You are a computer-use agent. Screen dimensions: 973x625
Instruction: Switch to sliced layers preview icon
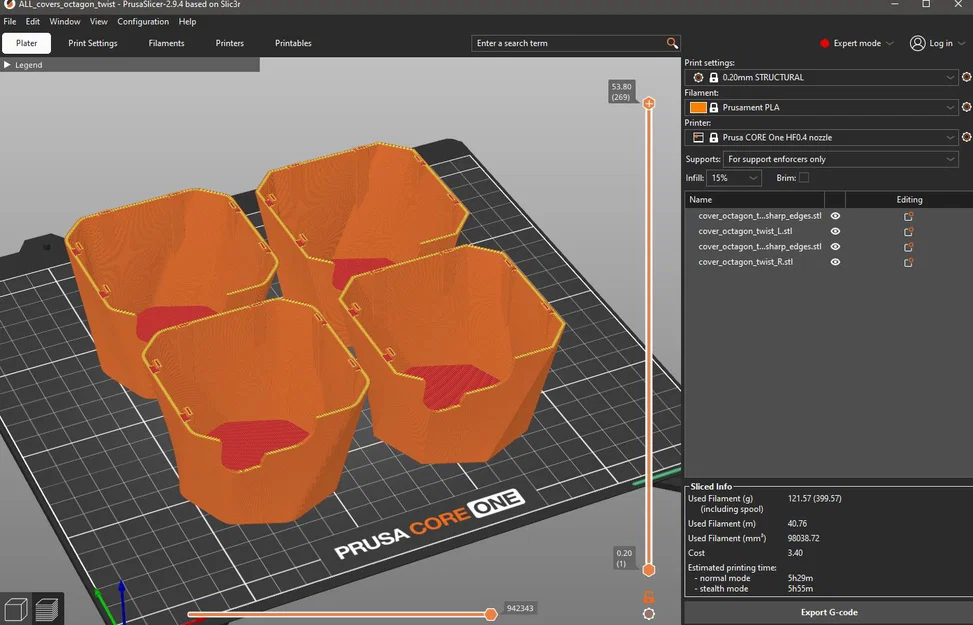(x=47, y=609)
